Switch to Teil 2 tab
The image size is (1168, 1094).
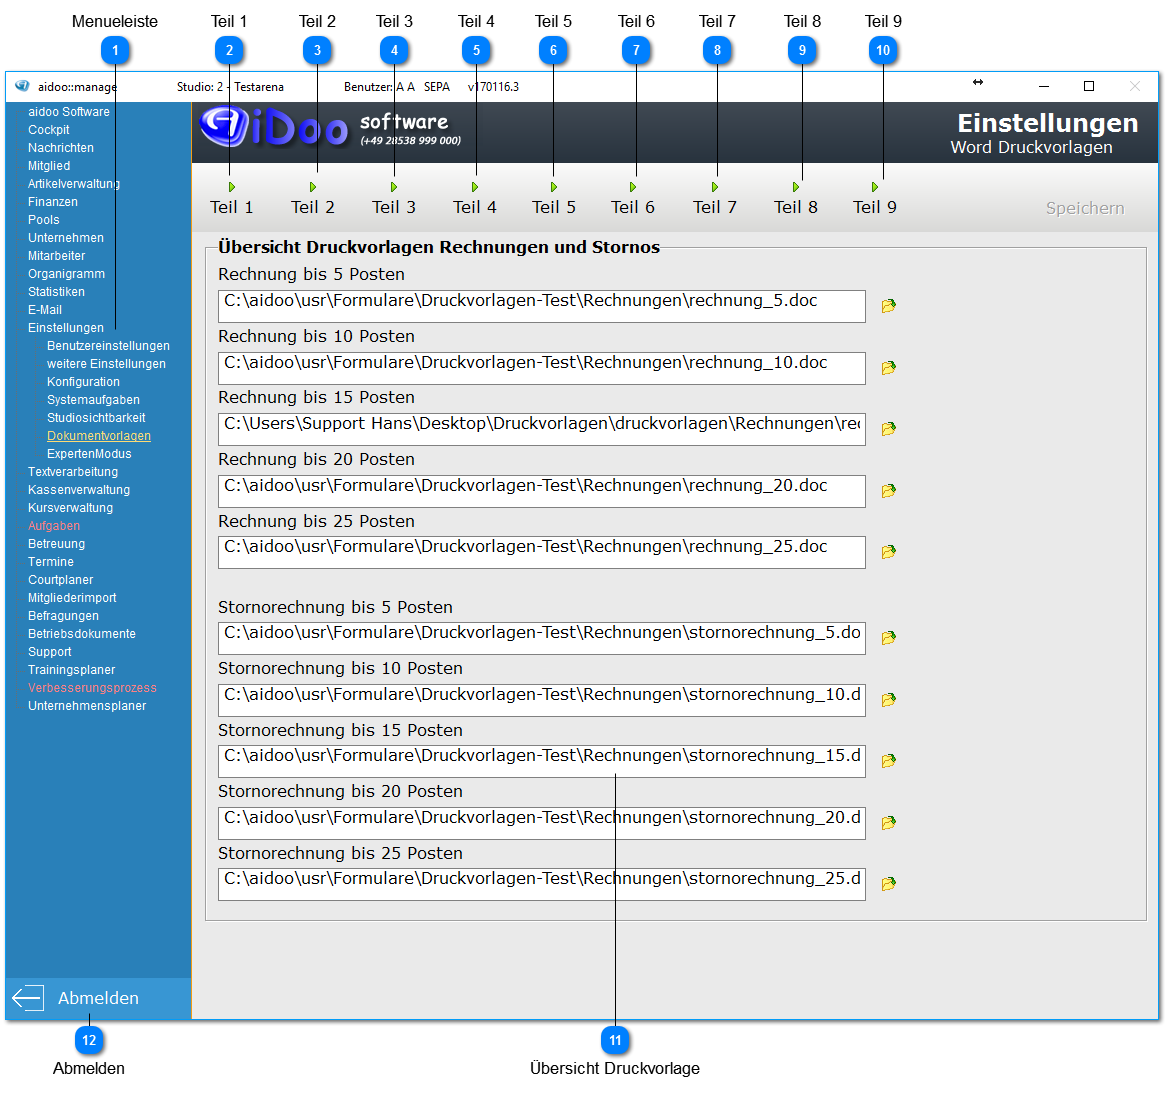point(313,200)
